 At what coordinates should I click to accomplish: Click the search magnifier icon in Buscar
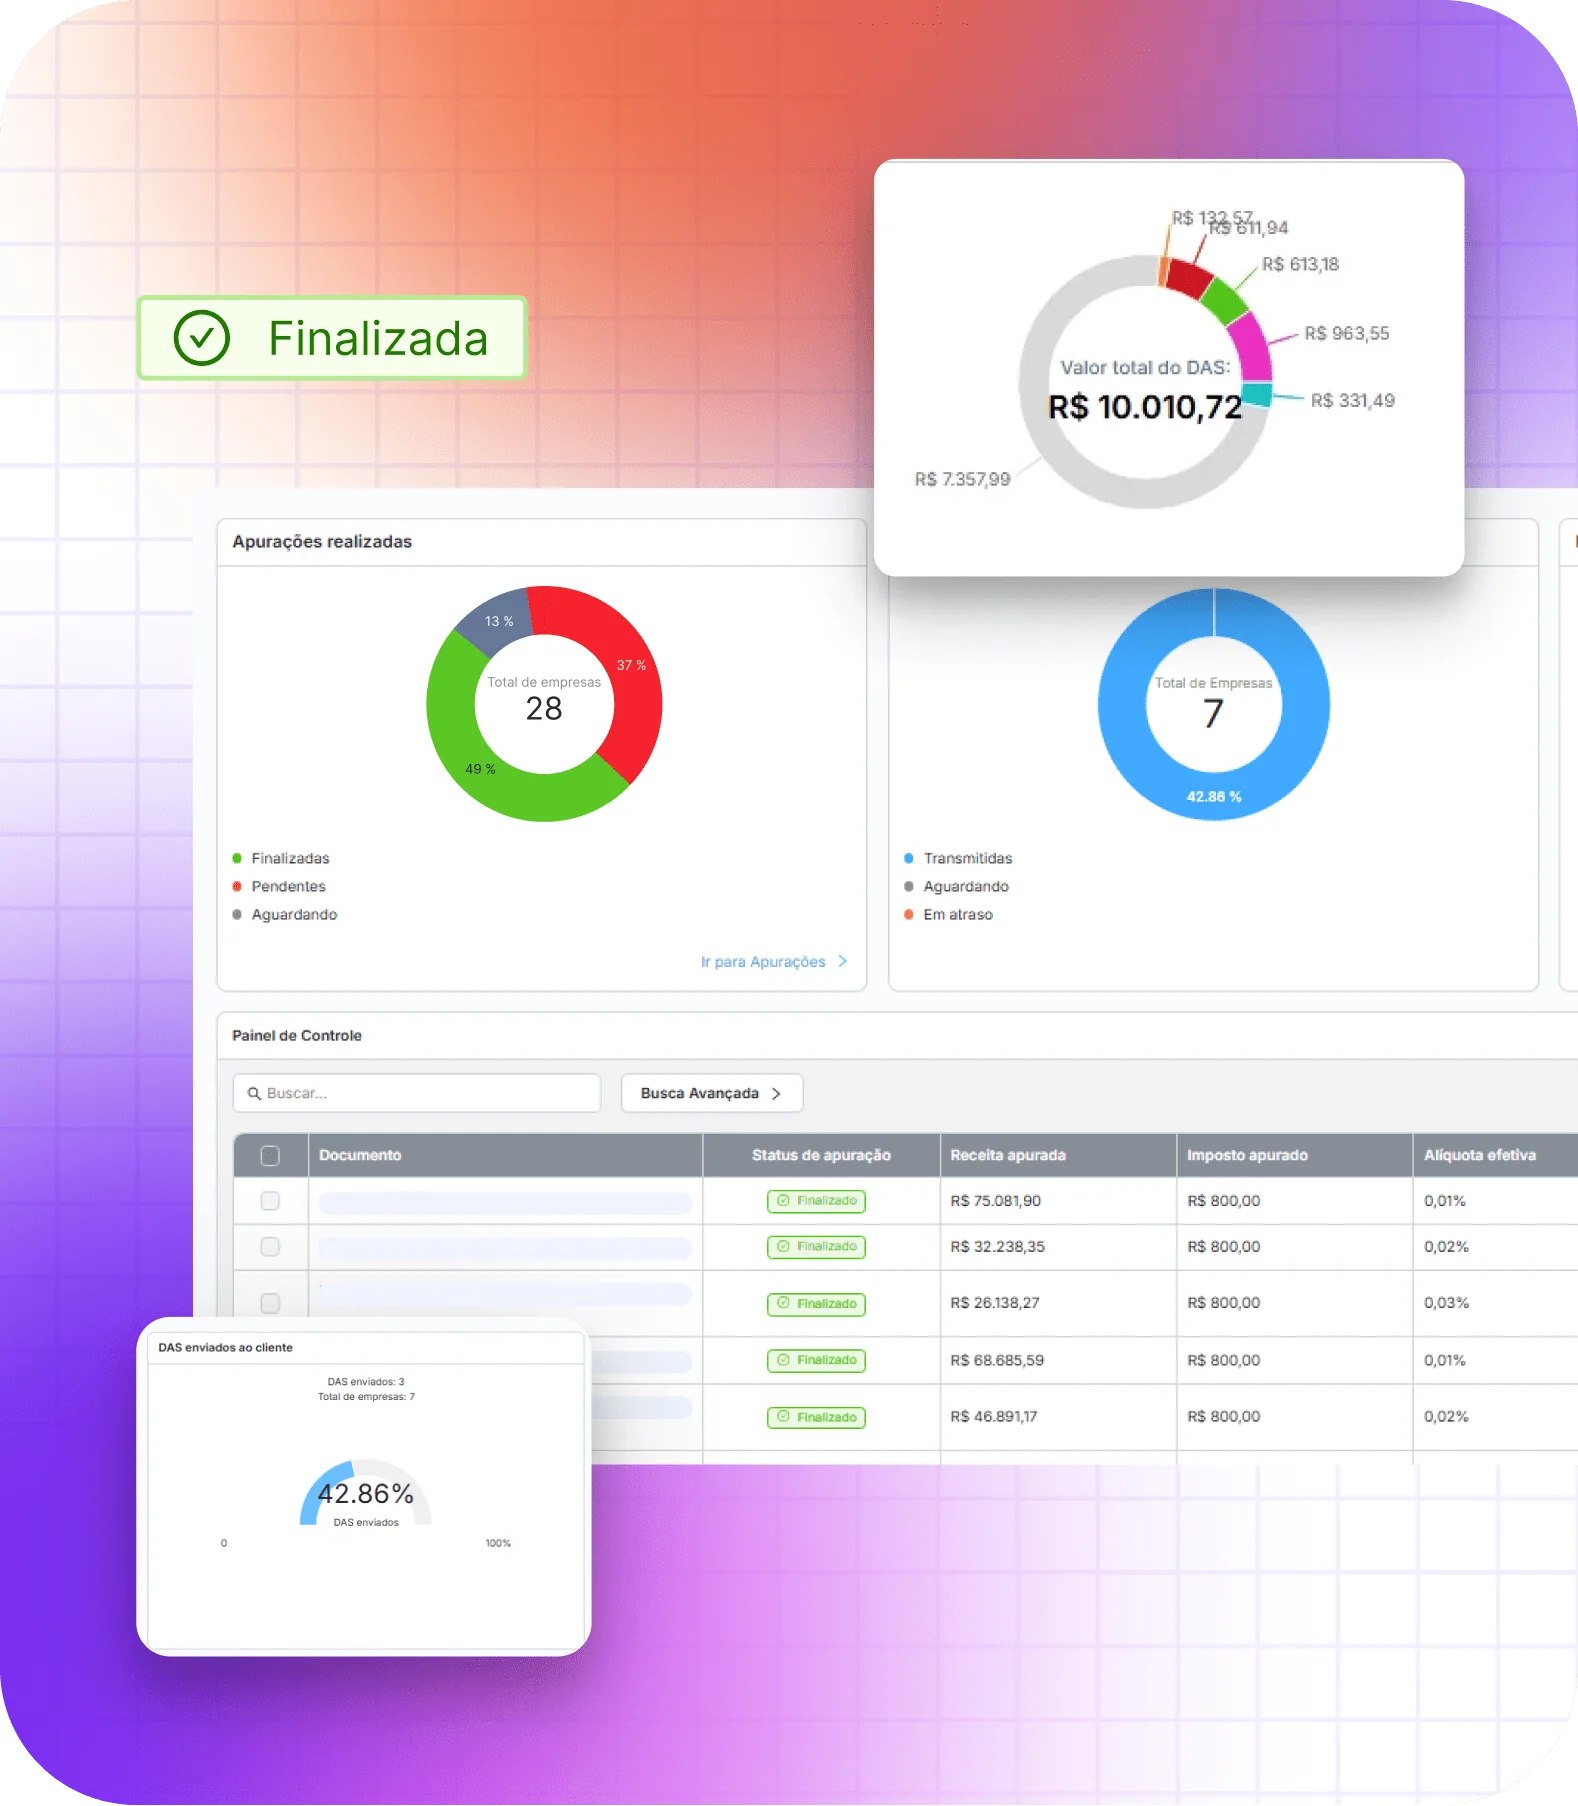(254, 1093)
